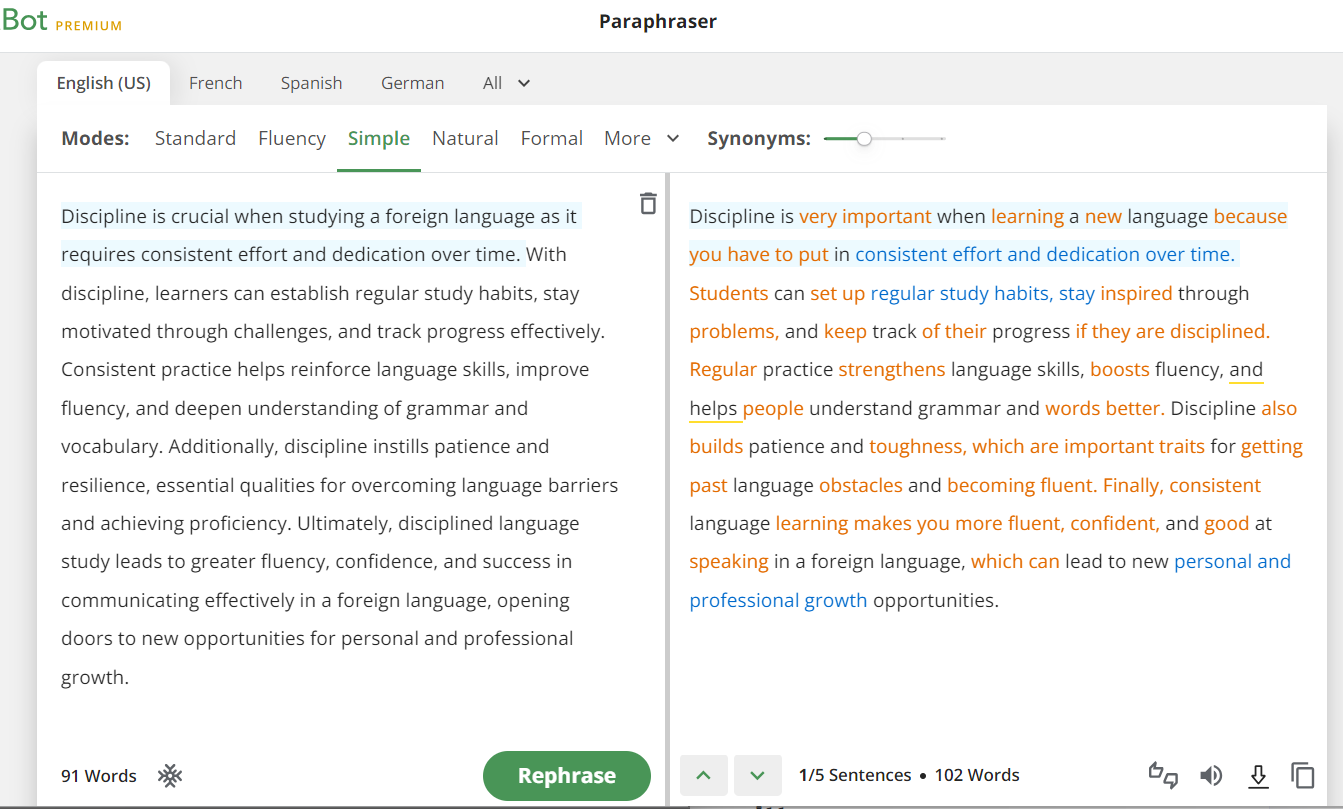Select the German language tab
The height and width of the screenshot is (809, 1343).
412,83
